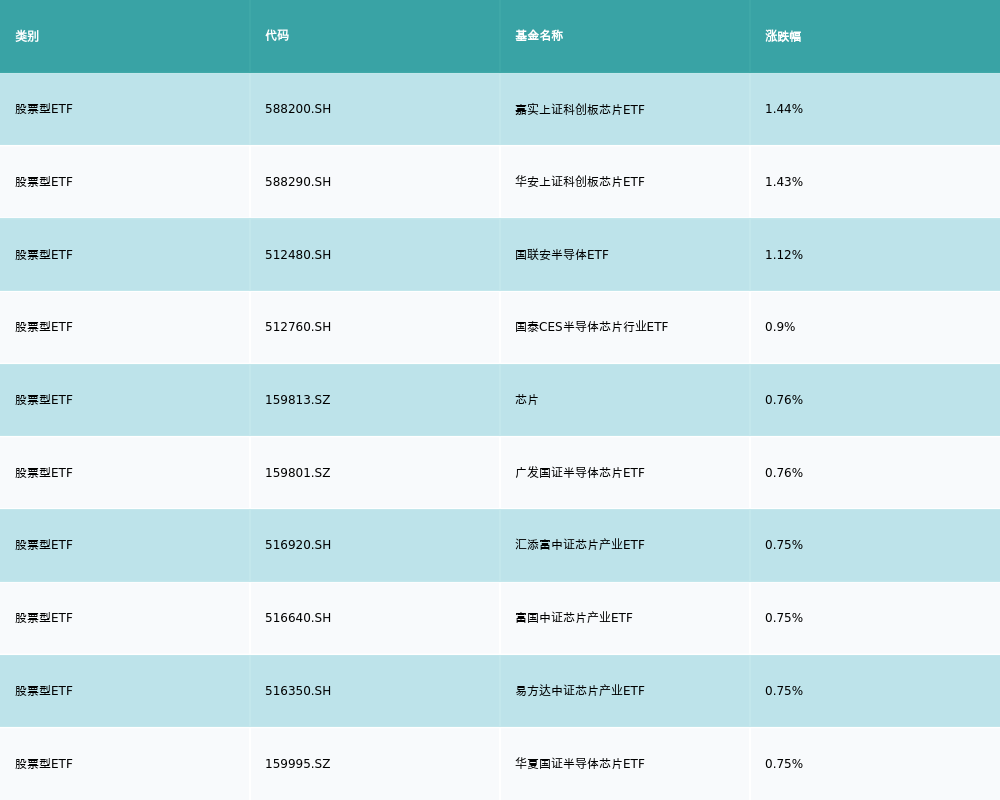Select code 159995.SZ
Image resolution: width=1000 pixels, height=800 pixels.
(298, 764)
